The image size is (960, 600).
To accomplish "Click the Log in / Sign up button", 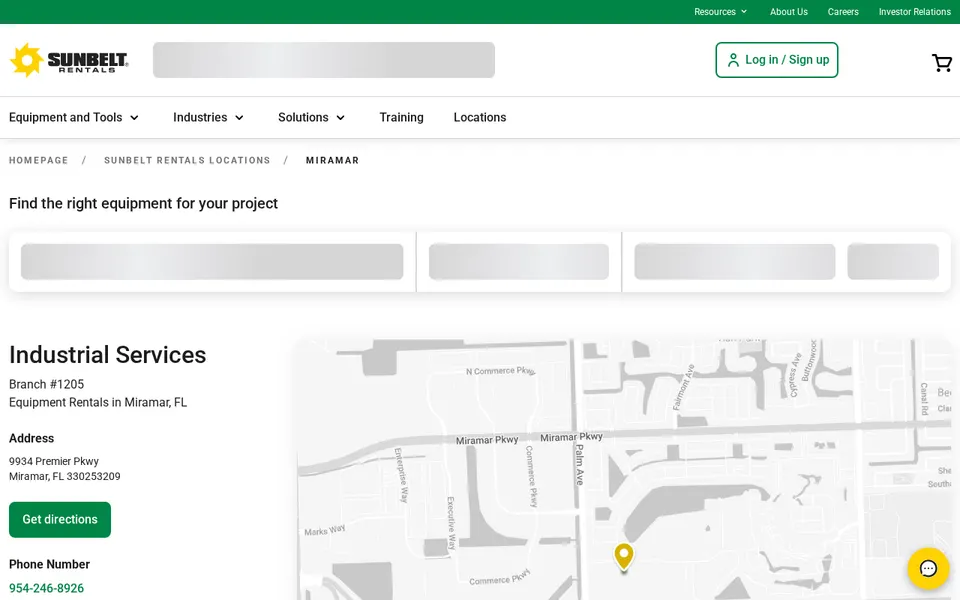I will (x=776, y=60).
